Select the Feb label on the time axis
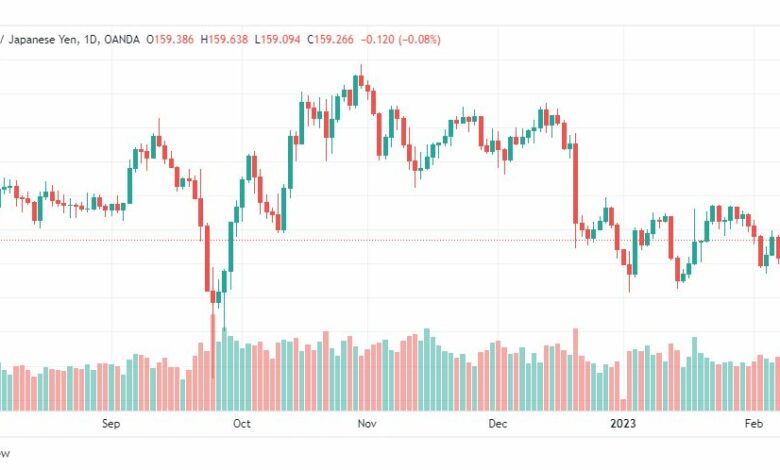The width and height of the screenshot is (780, 470). pos(754,424)
